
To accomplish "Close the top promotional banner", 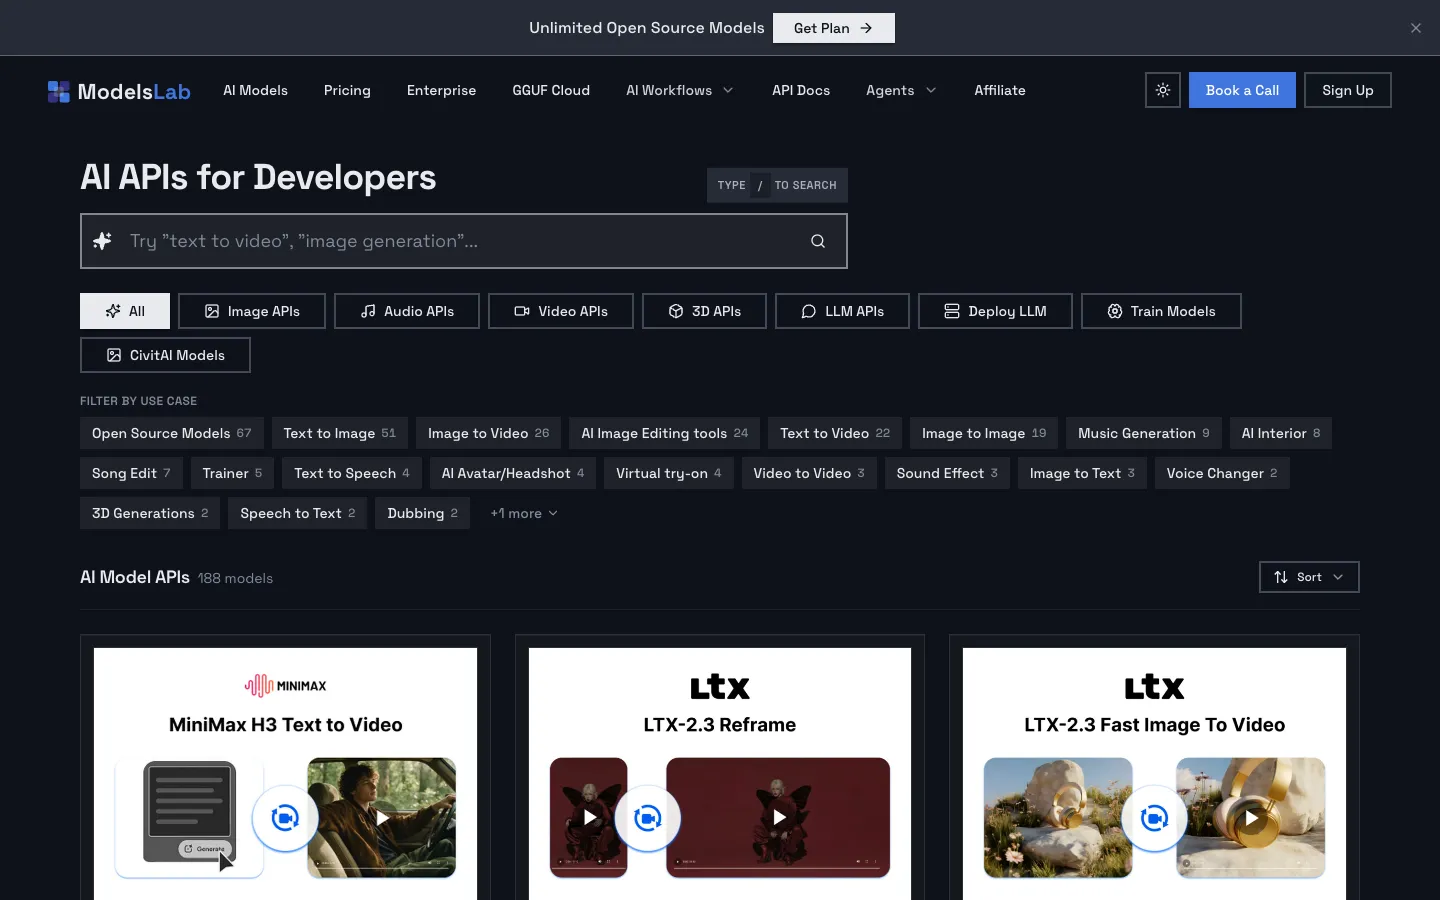I will [1416, 28].
